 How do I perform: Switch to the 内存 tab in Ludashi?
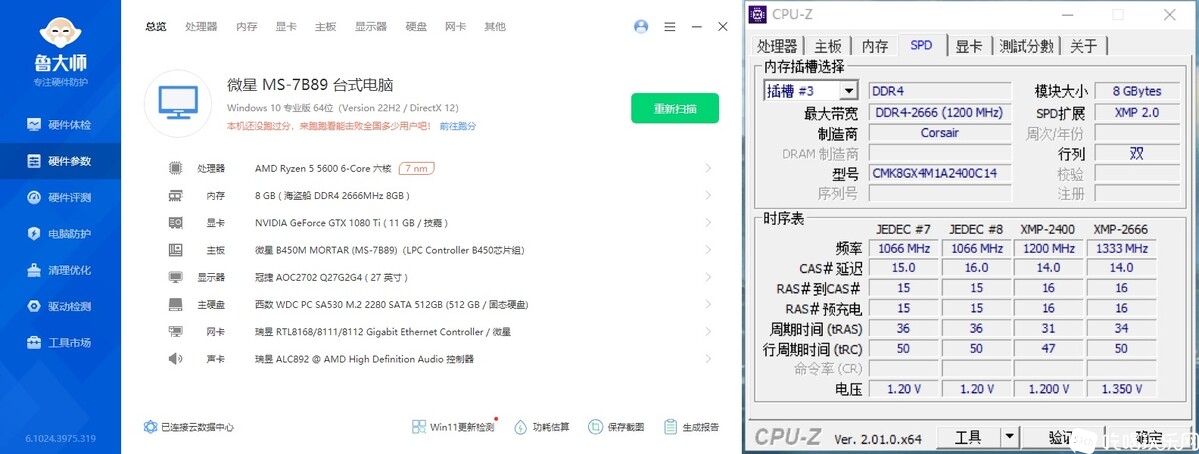coord(247,27)
